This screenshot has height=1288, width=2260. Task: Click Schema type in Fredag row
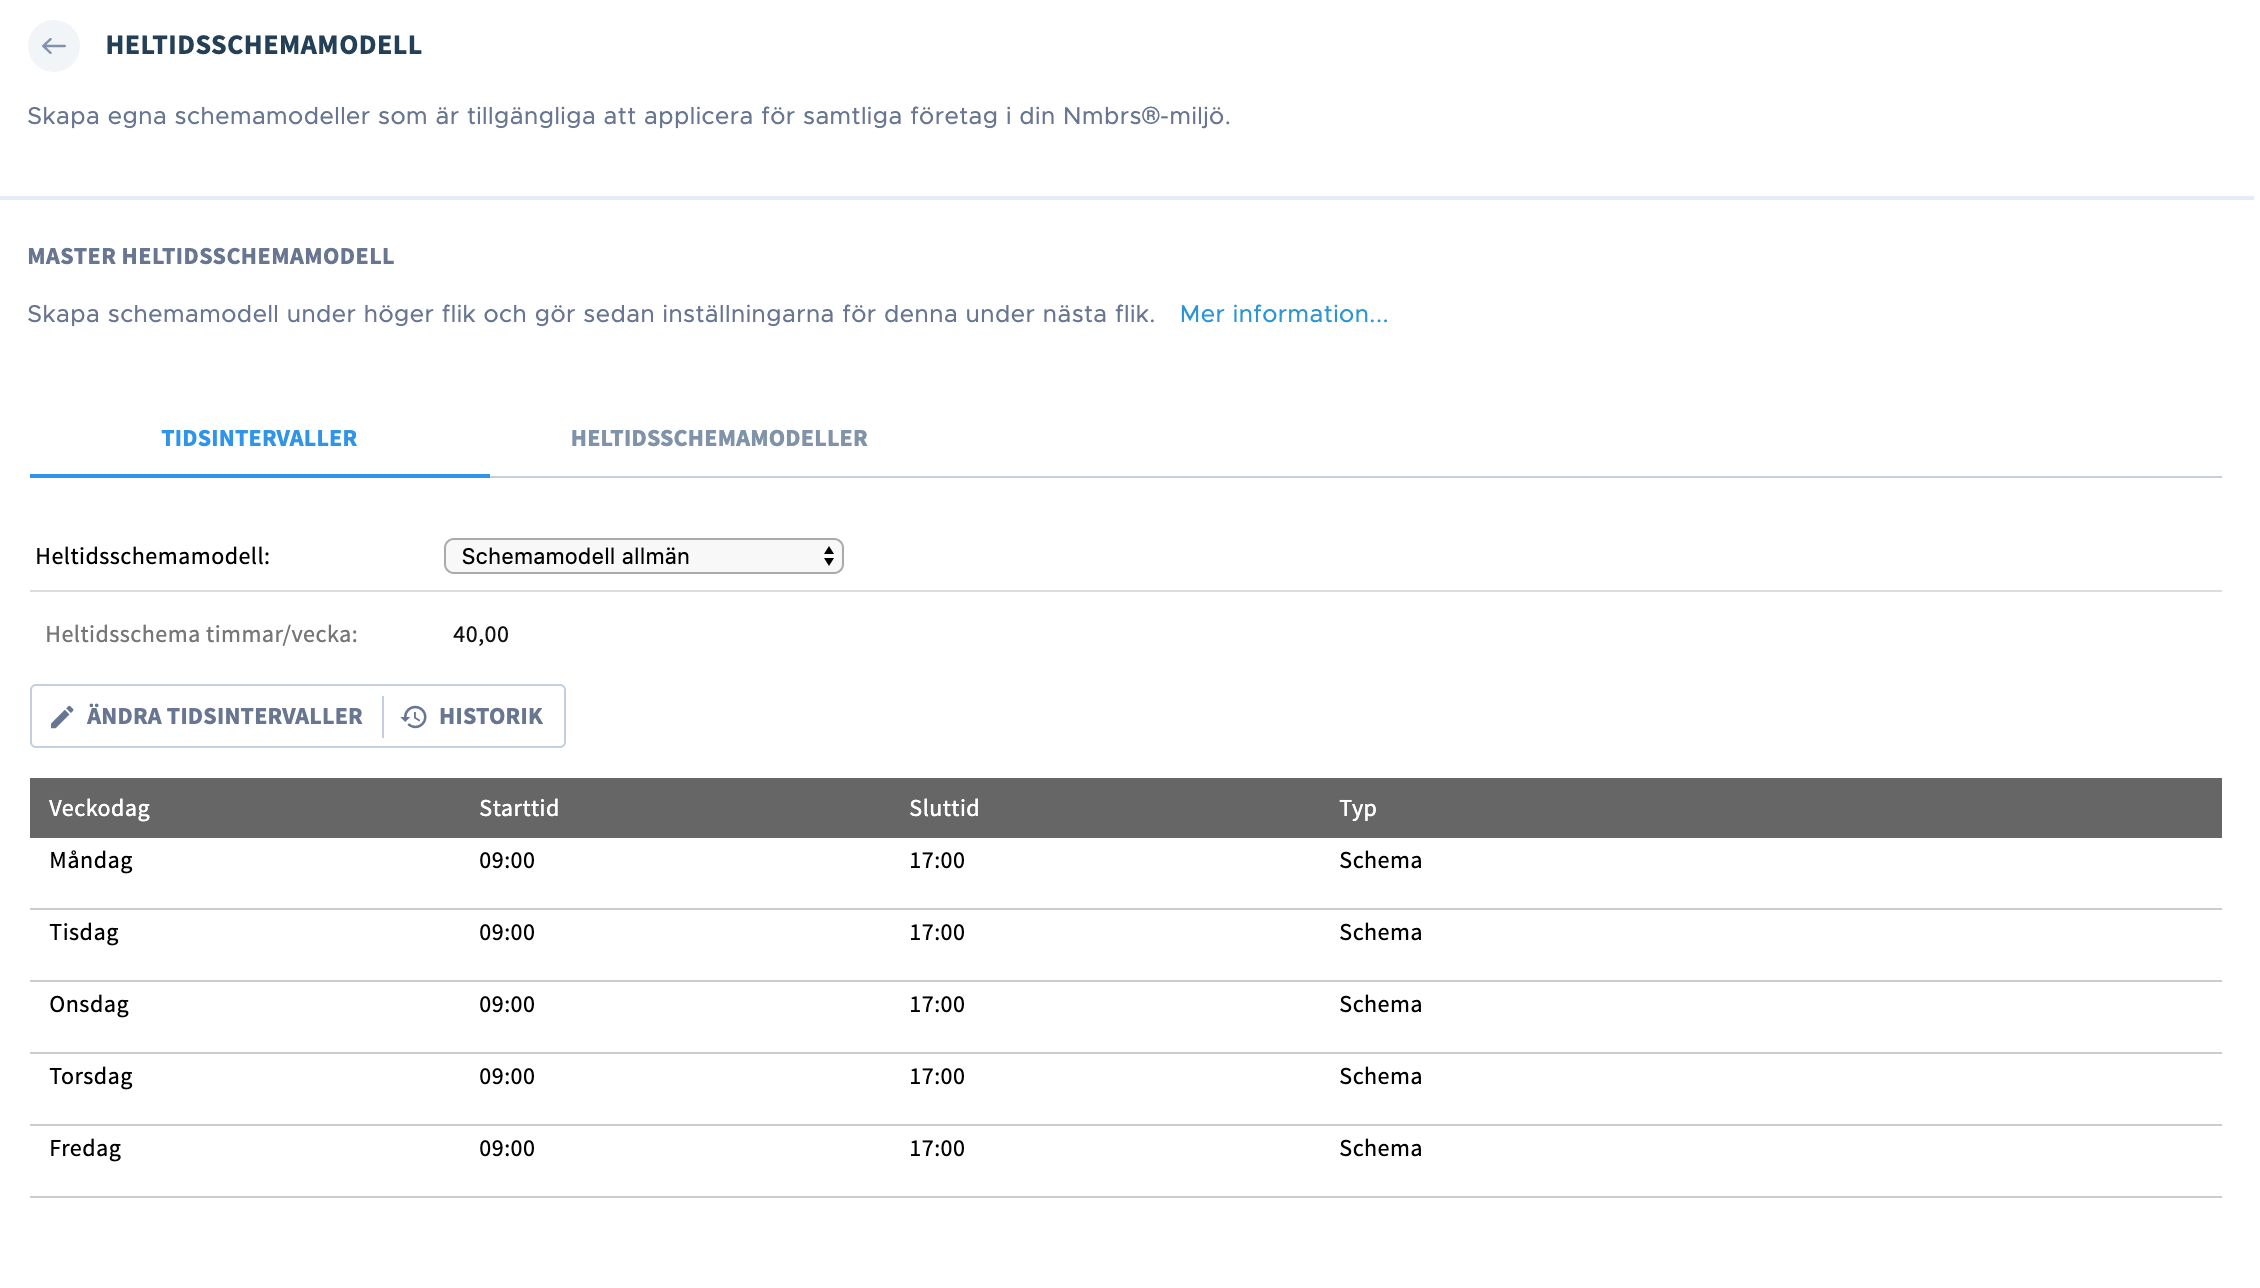[x=1380, y=1148]
